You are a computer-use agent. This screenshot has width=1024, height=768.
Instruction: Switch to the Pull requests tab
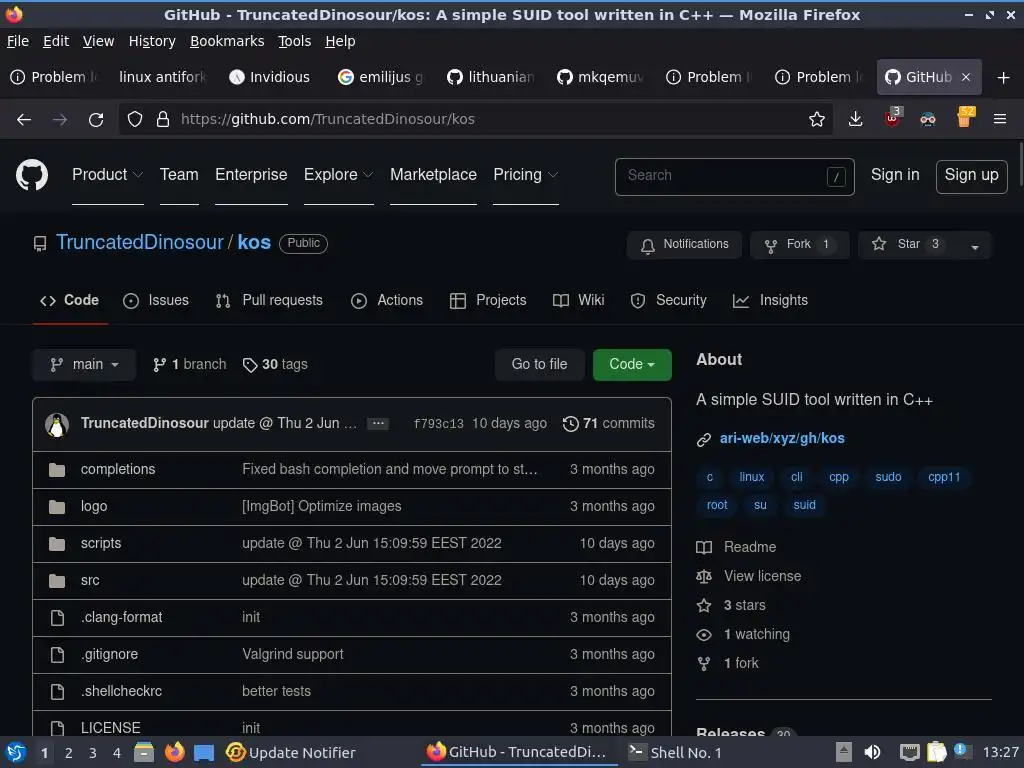269,300
